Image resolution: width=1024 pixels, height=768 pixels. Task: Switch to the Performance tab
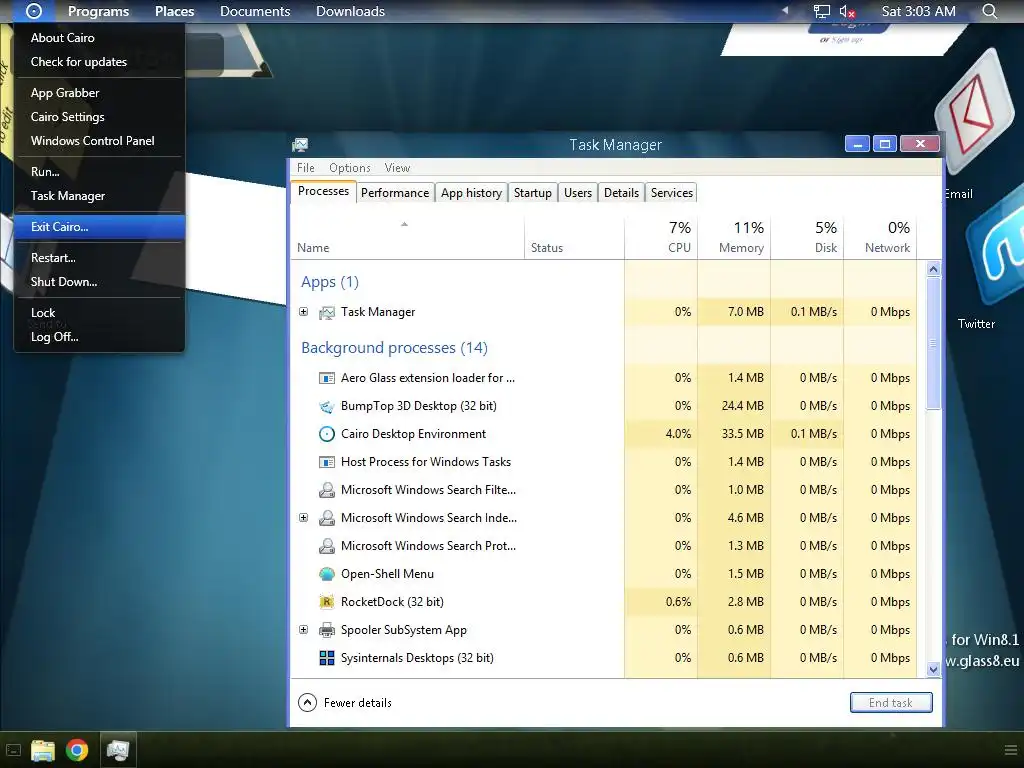click(394, 193)
